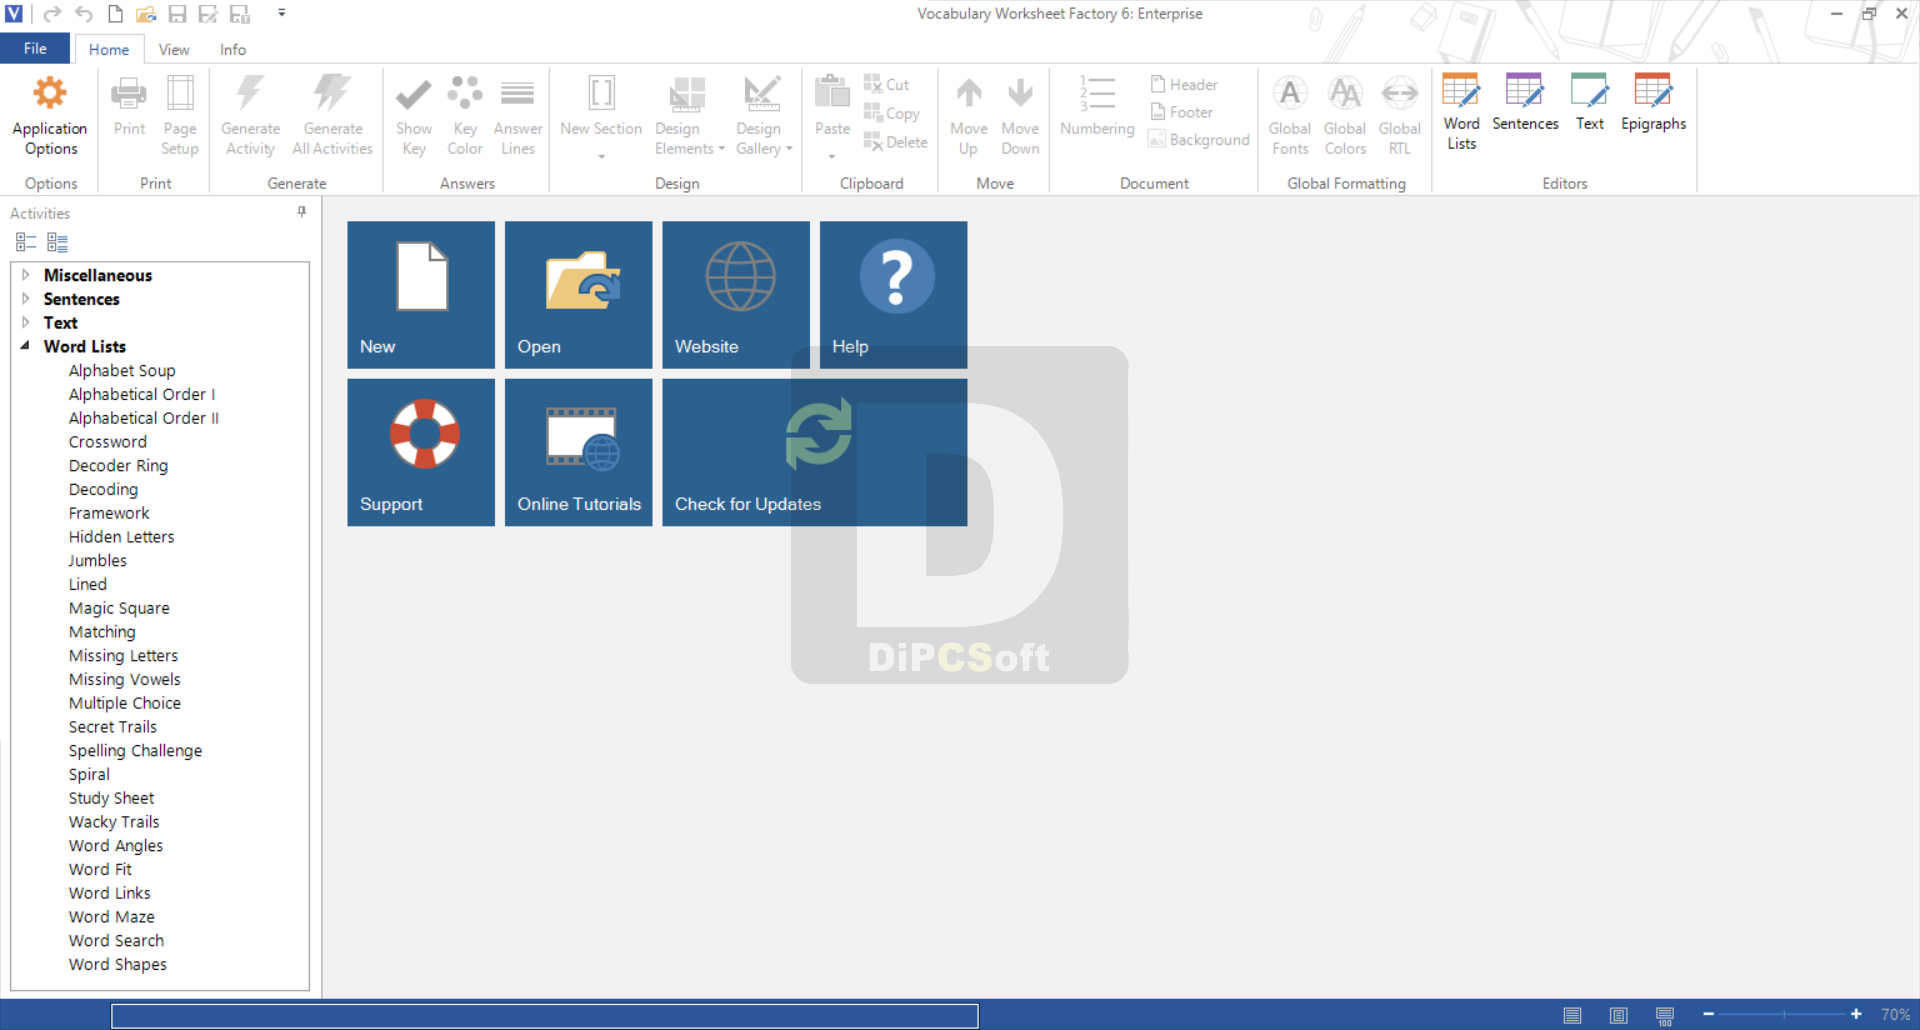Screen dimensions: 1920x1030
Task: Select Word Maze activity
Action: [x=112, y=917]
